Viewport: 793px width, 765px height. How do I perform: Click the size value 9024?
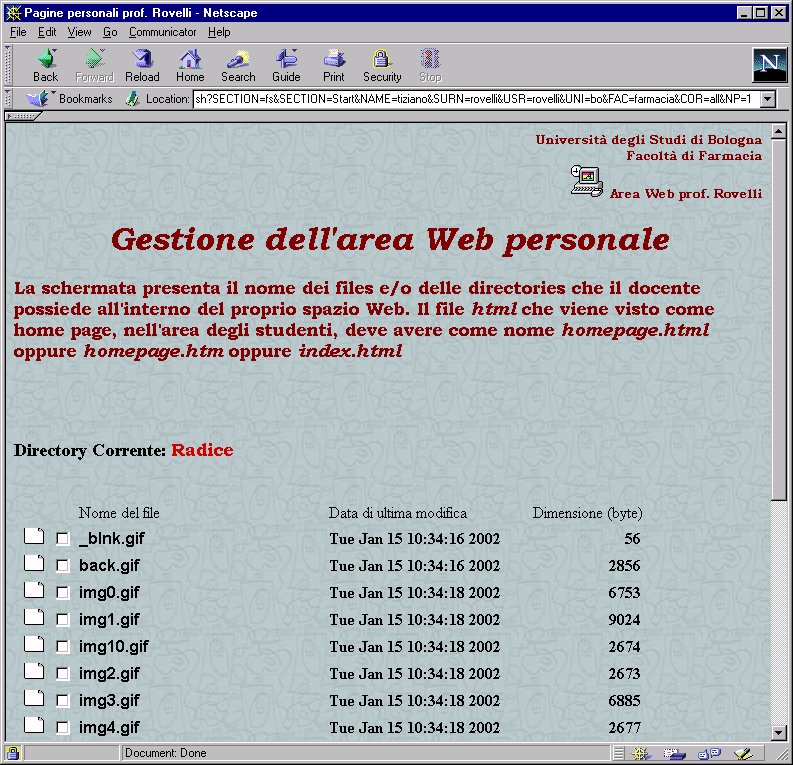624,620
